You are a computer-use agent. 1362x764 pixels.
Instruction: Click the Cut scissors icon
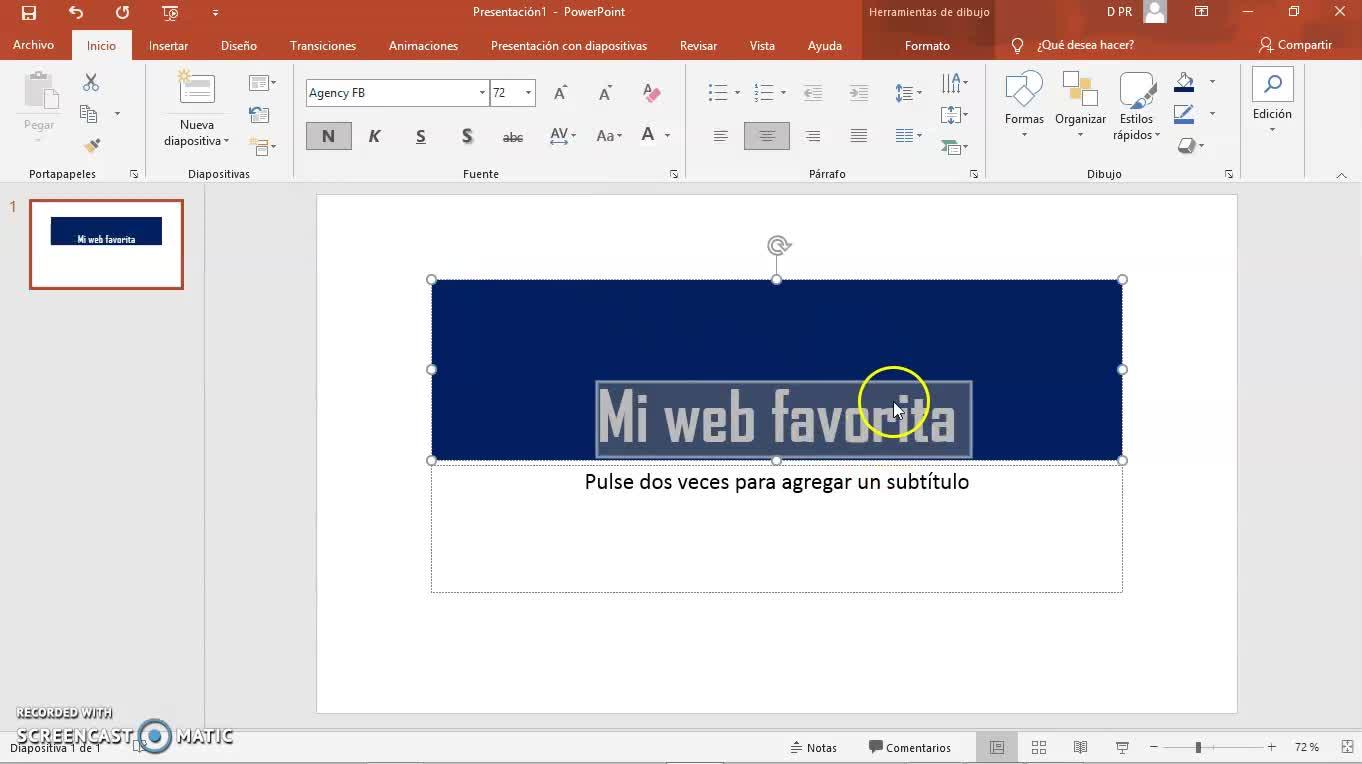(x=91, y=83)
